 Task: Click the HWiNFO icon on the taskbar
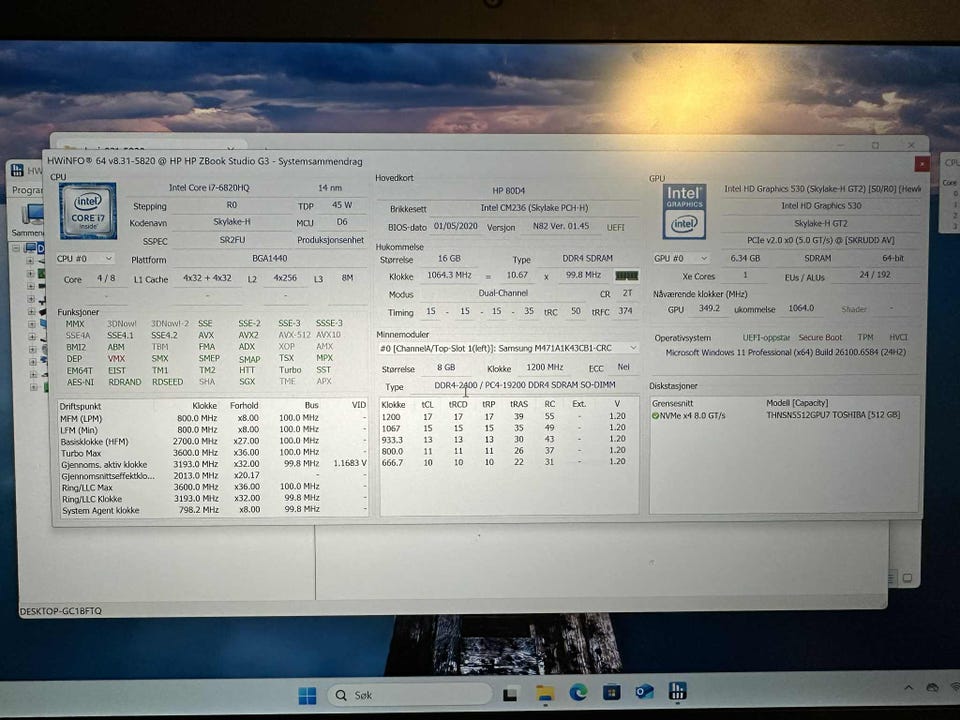click(677, 691)
